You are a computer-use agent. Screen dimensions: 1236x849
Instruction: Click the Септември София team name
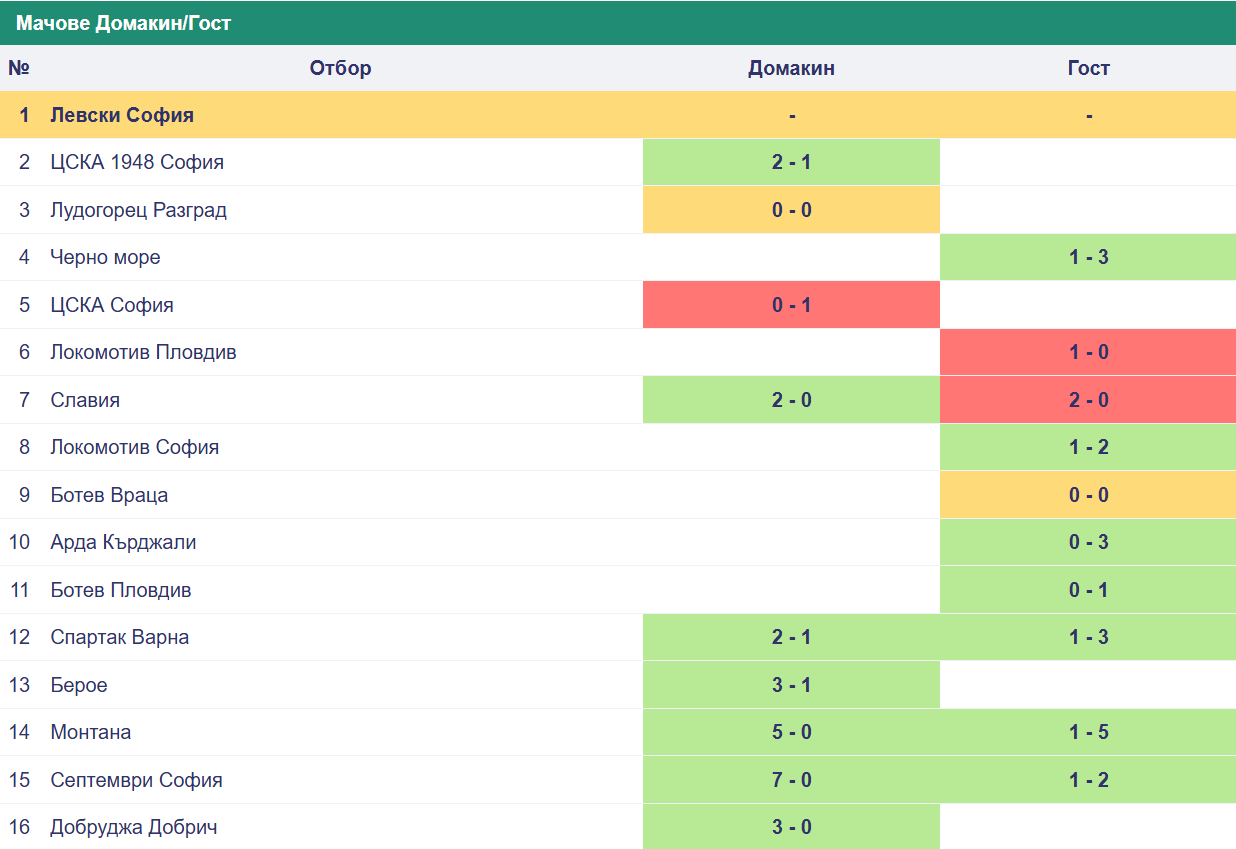pyautogui.click(x=137, y=780)
